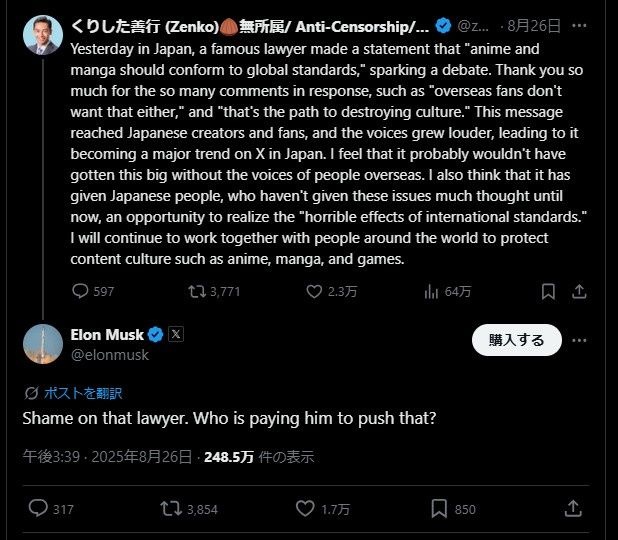The image size is (618, 540).
Task: Click the 午後3:39 · 2025年8月26日 timestamp
Action: (x=107, y=457)
